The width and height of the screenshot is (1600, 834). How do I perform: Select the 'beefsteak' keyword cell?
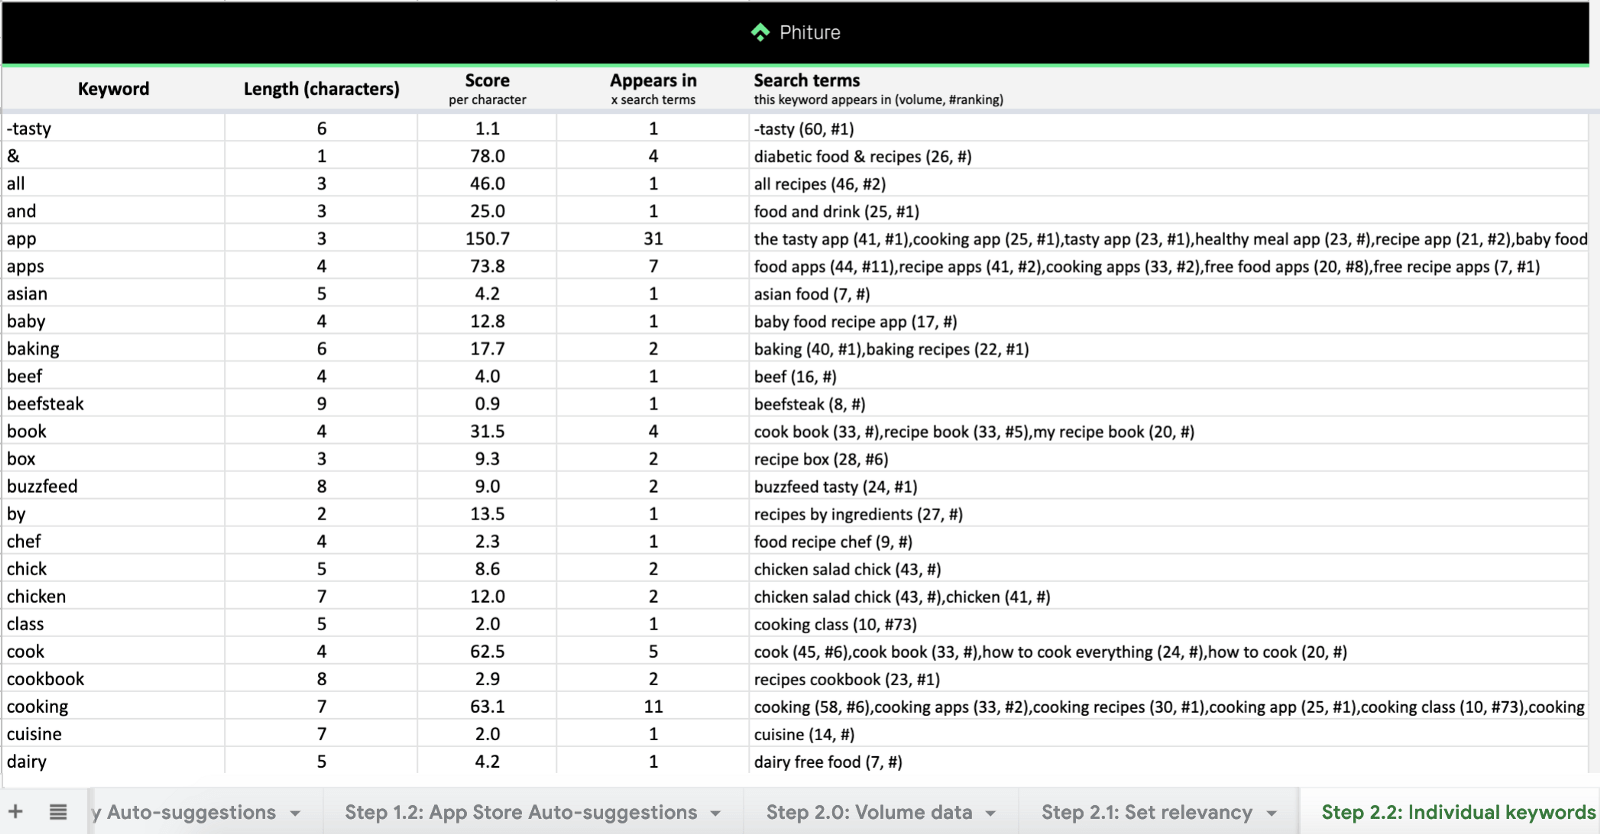[x=113, y=403]
